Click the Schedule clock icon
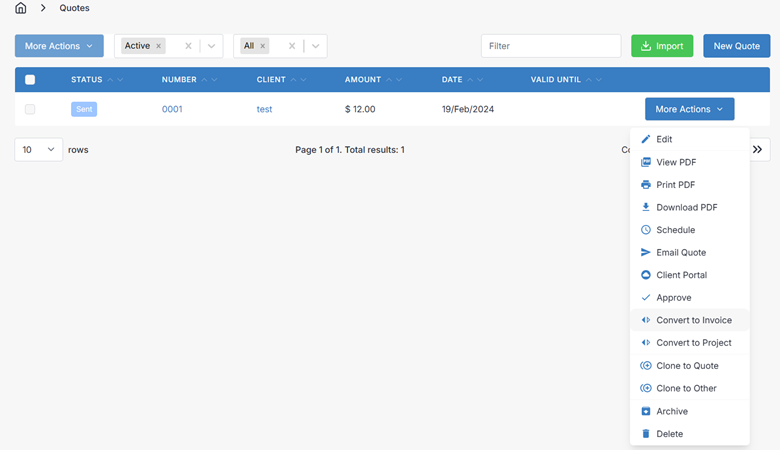This screenshot has height=450, width=780. tap(646, 230)
